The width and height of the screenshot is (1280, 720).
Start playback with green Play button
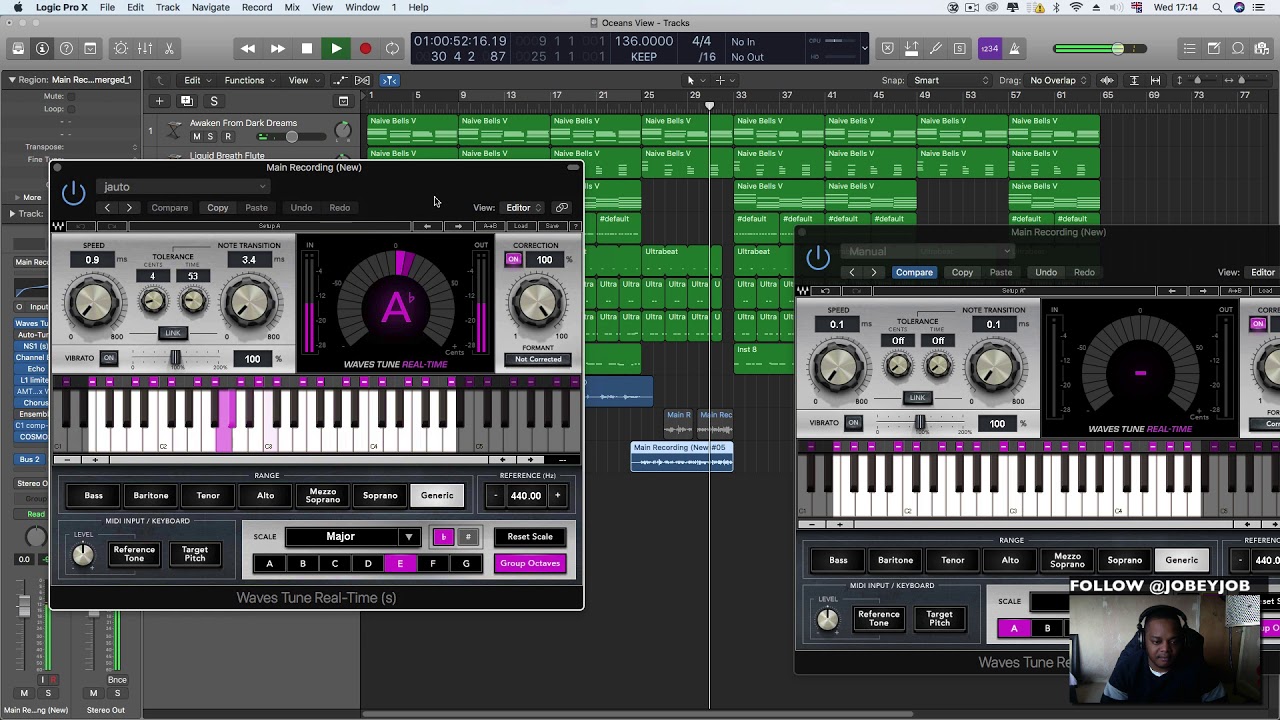(x=336, y=48)
